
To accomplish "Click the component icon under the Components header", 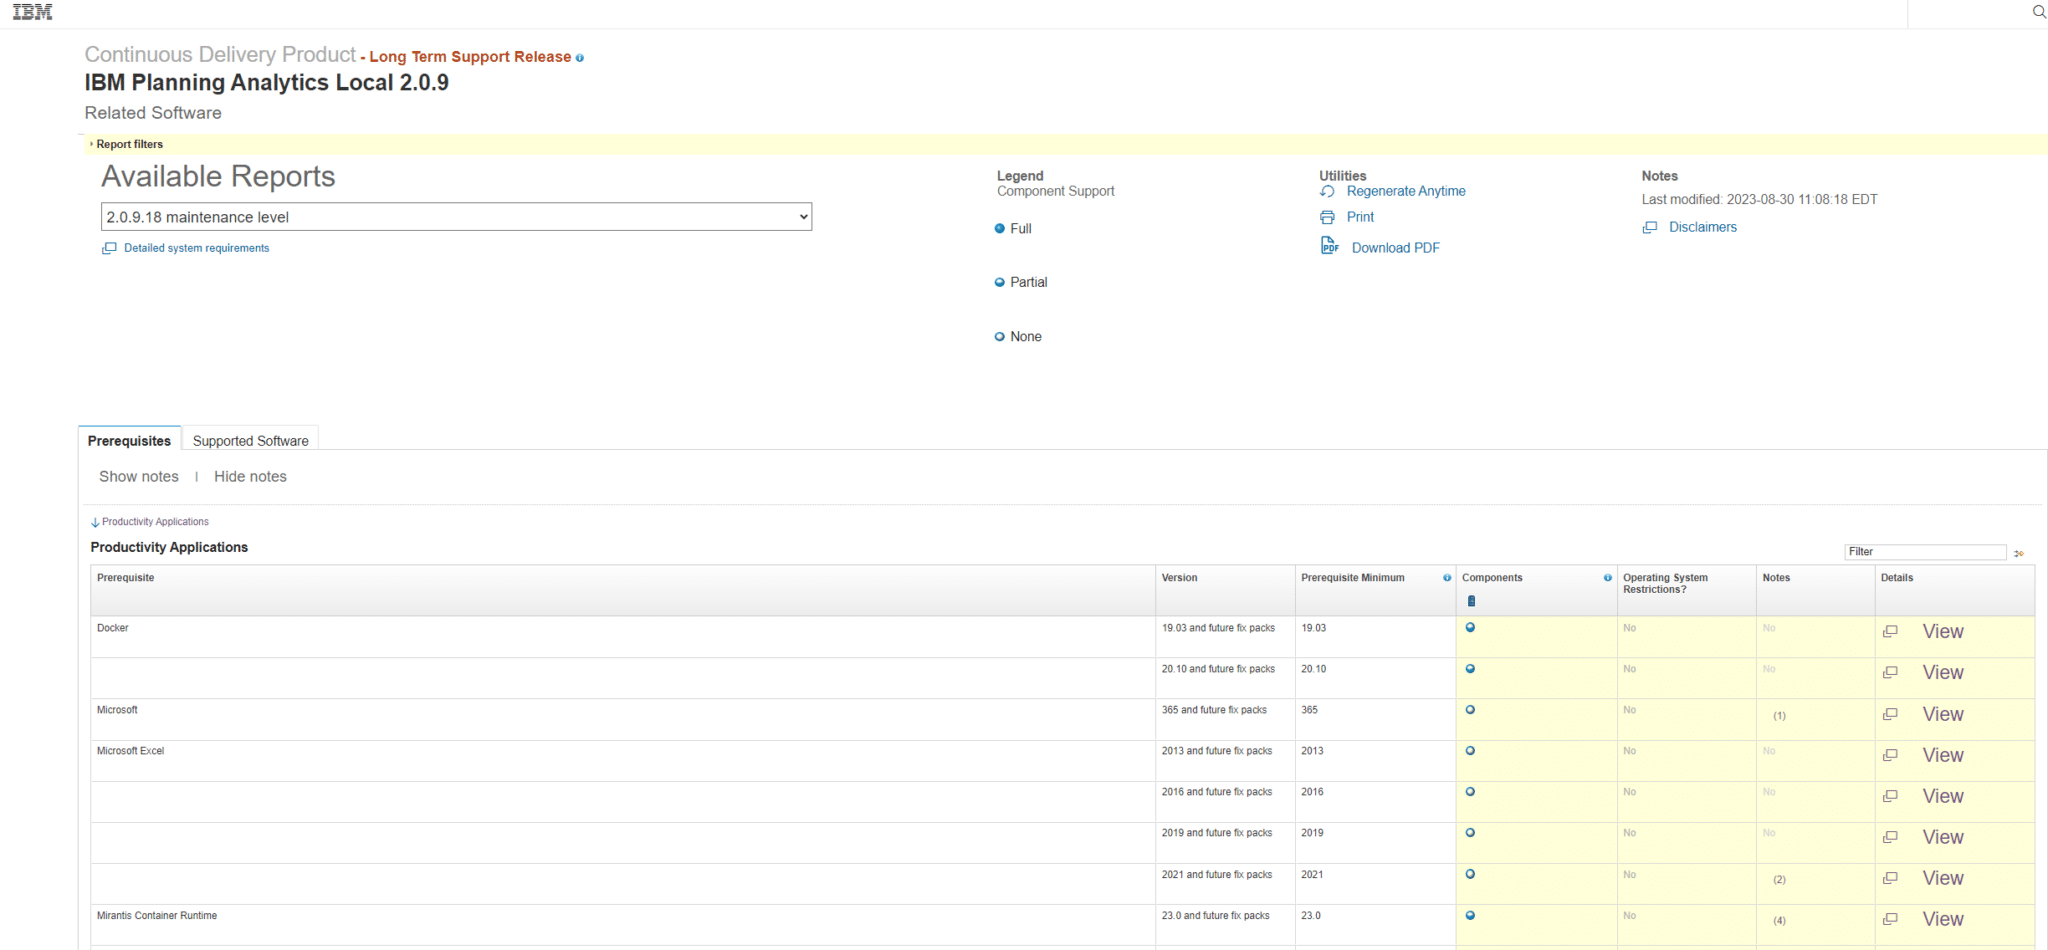I will [1471, 601].
